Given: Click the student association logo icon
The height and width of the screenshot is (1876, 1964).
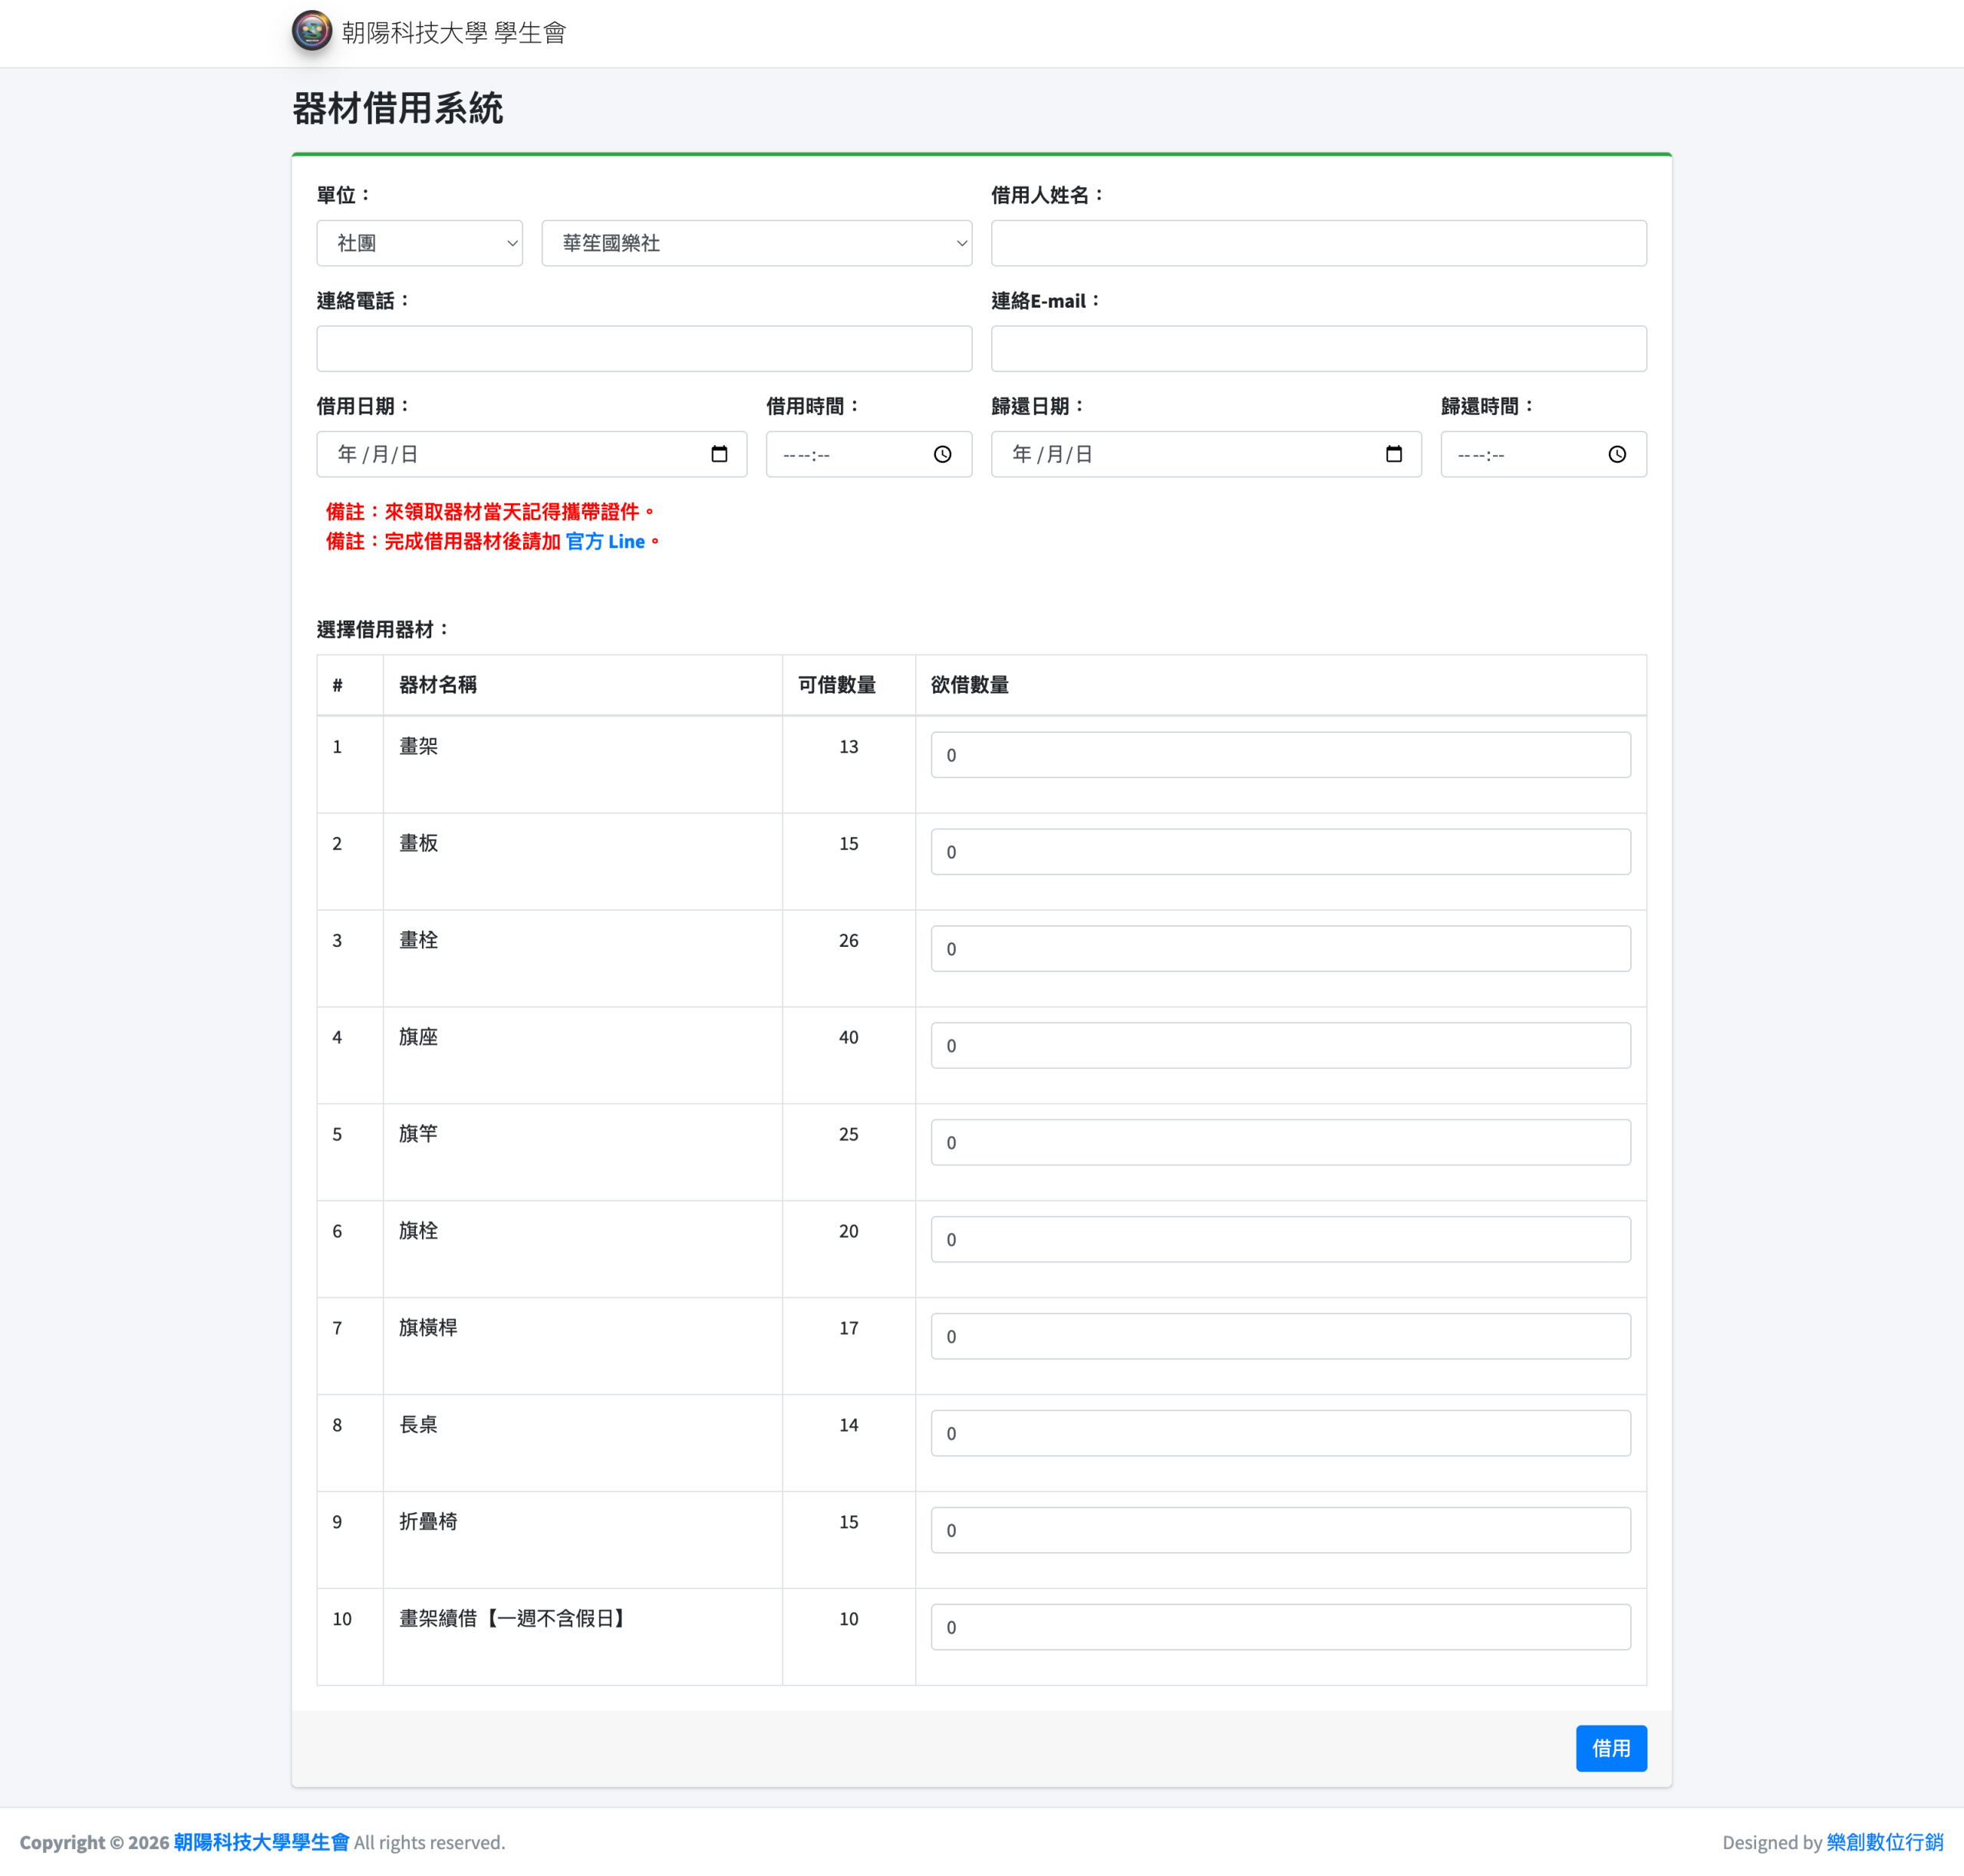Looking at the screenshot, I should [x=311, y=32].
